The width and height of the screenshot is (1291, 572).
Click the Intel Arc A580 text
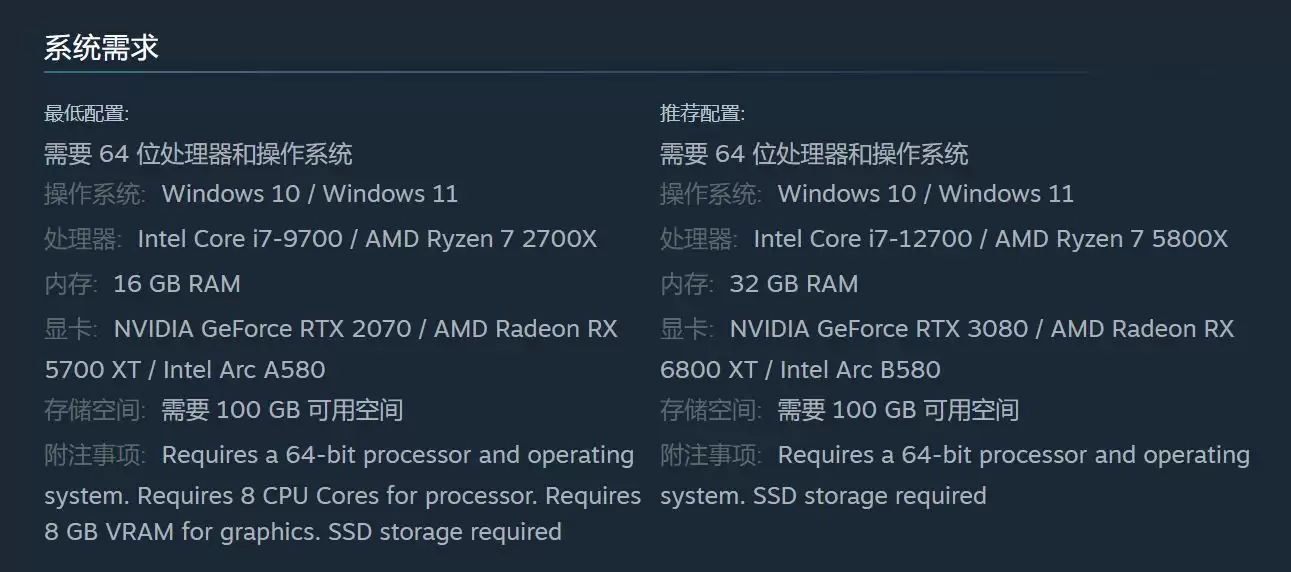(244, 370)
